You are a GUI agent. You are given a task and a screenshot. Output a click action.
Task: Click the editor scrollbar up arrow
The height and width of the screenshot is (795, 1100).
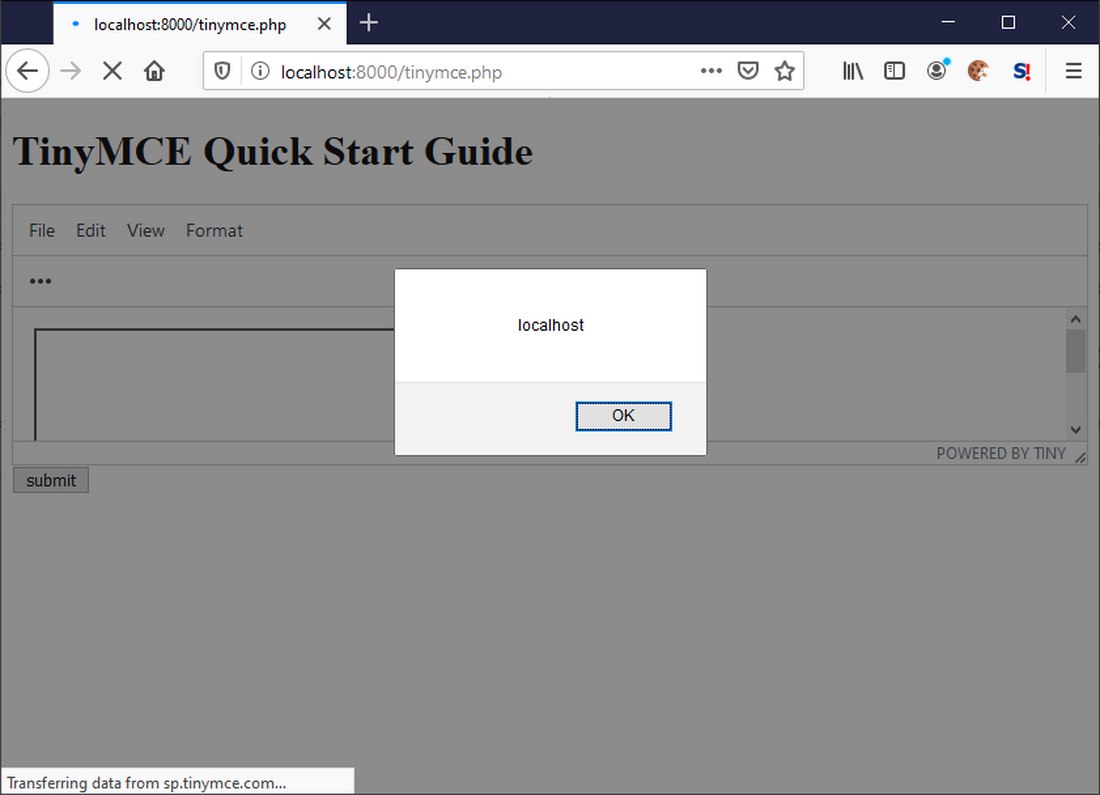(x=1075, y=319)
